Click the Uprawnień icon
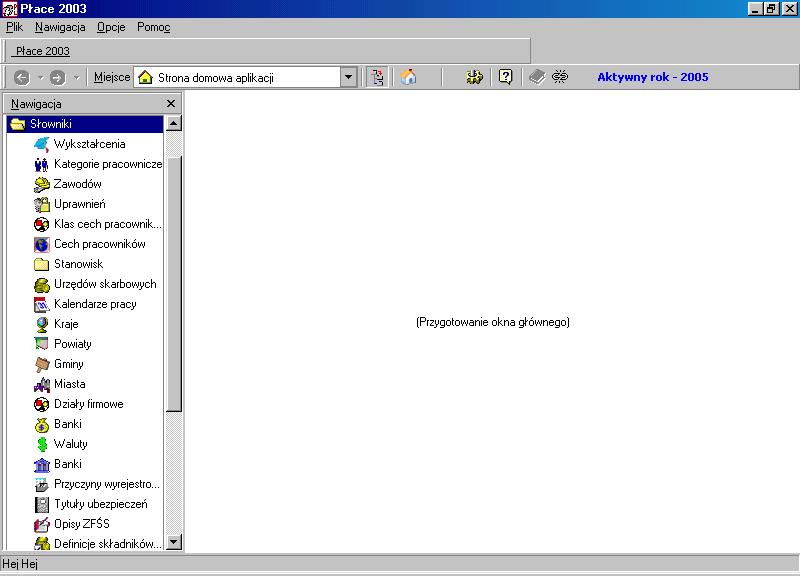Viewport: 800px width, 576px height. click(42, 204)
